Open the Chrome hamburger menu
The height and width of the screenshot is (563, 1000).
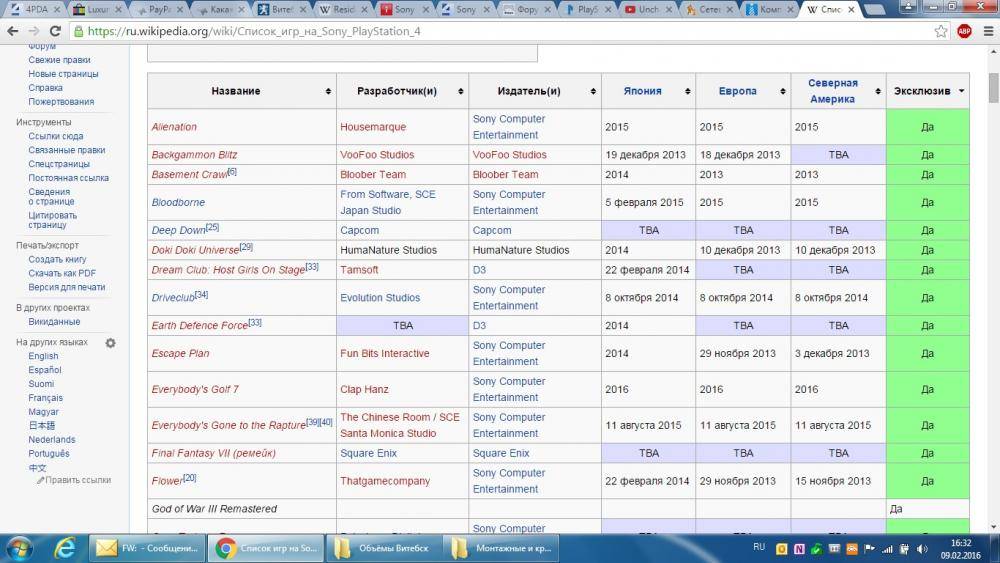pyautogui.click(x=986, y=31)
